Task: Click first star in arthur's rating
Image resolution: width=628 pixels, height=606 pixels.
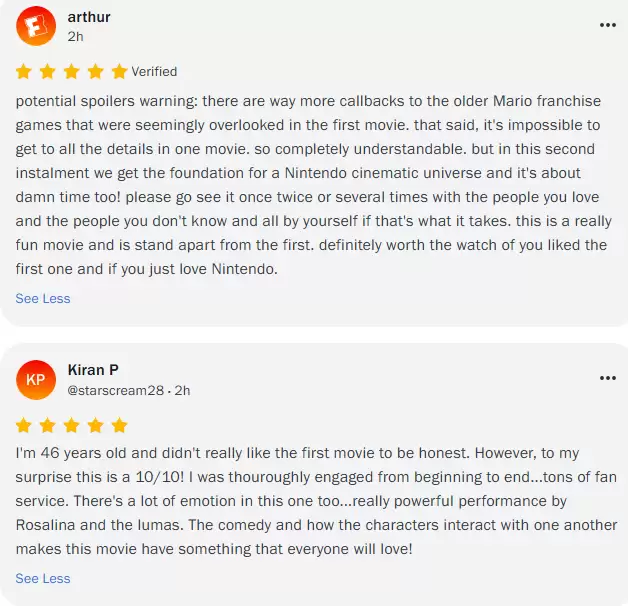Action: pos(24,72)
